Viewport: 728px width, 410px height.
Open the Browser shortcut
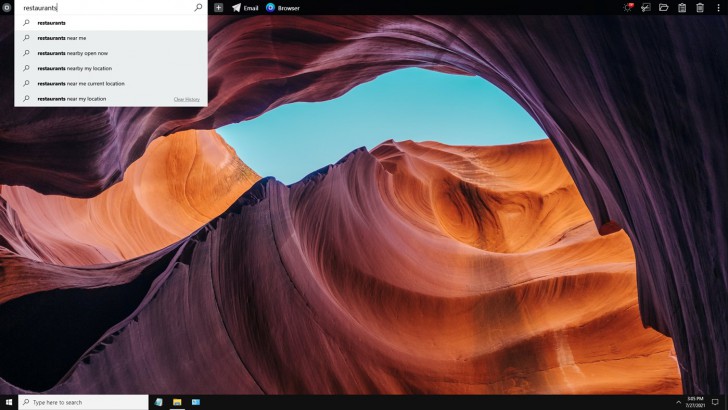(283, 8)
